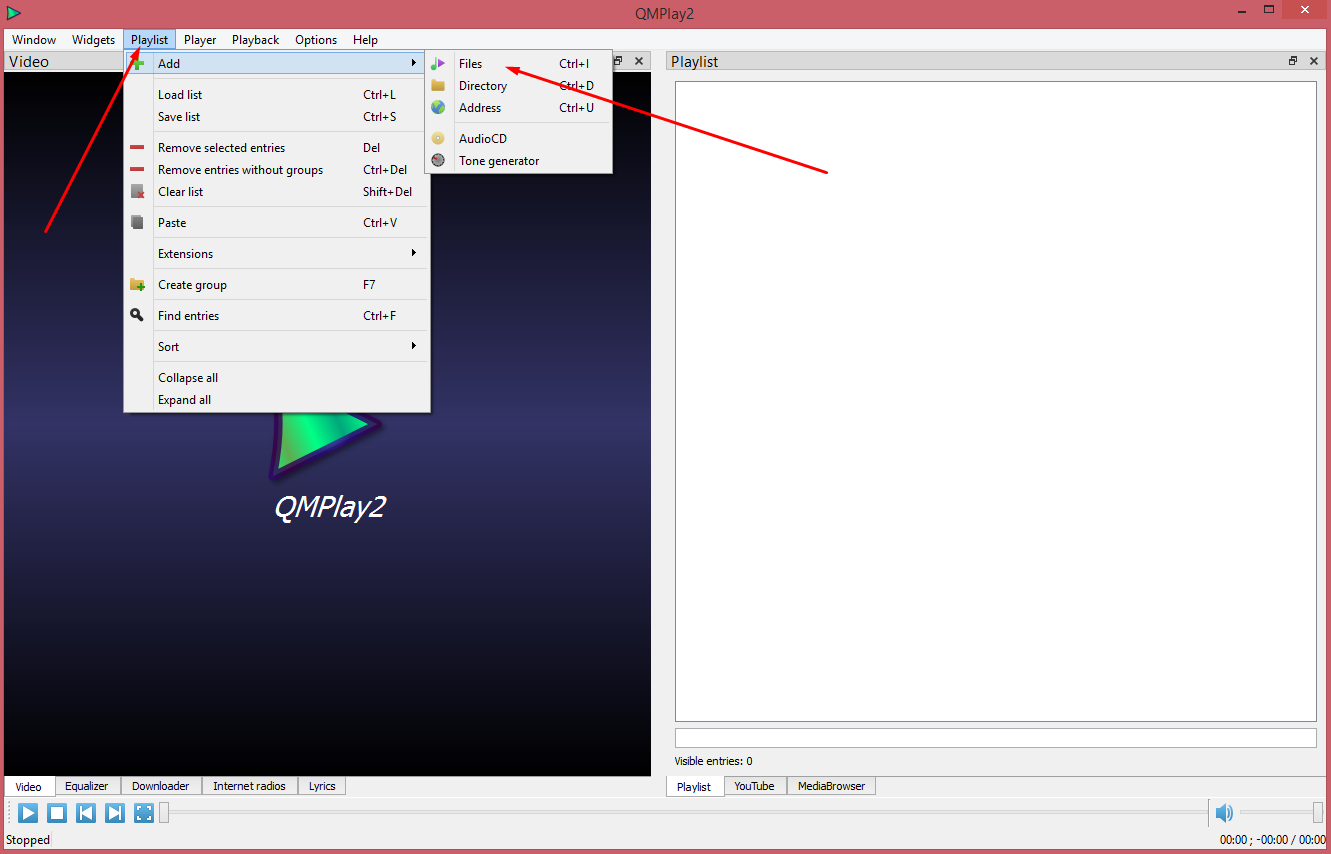Click the playlist filter input field
This screenshot has height=854, width=1331.
pos(995,738)
